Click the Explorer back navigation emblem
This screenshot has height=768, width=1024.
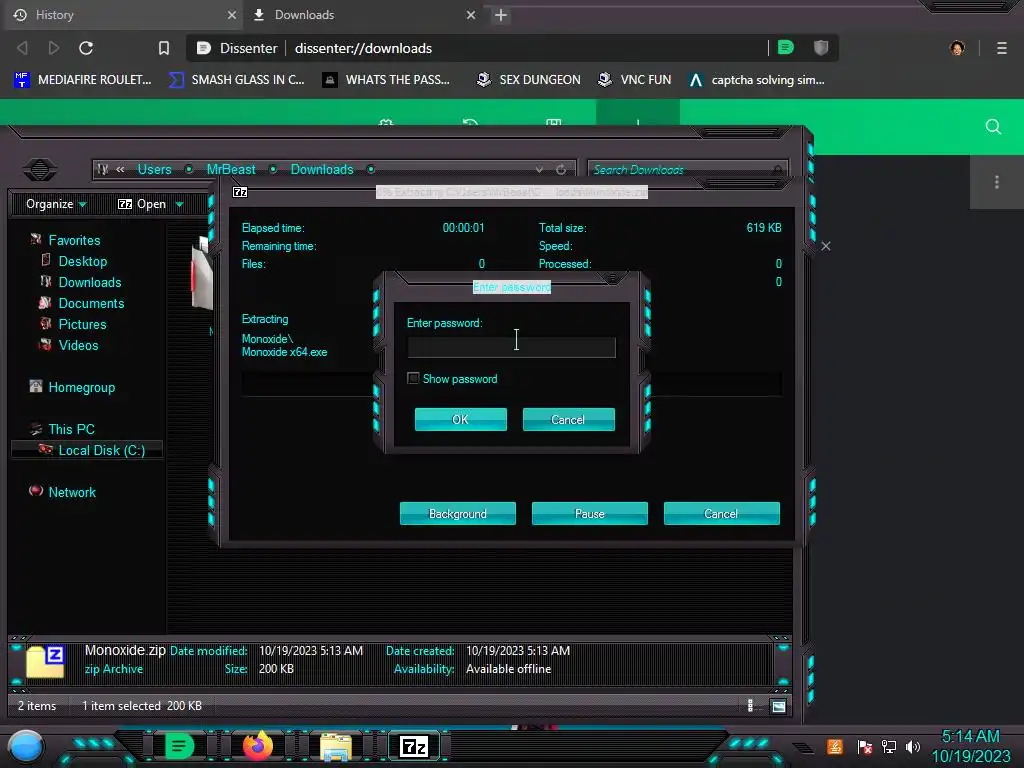pos(40,170)
